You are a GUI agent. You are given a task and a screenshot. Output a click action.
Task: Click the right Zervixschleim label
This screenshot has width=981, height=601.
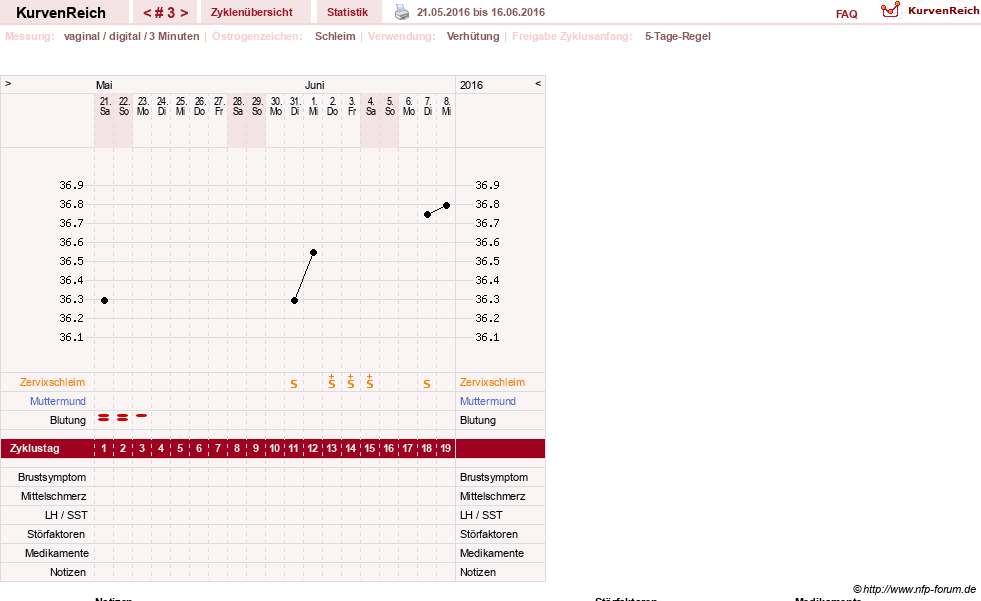492,382
